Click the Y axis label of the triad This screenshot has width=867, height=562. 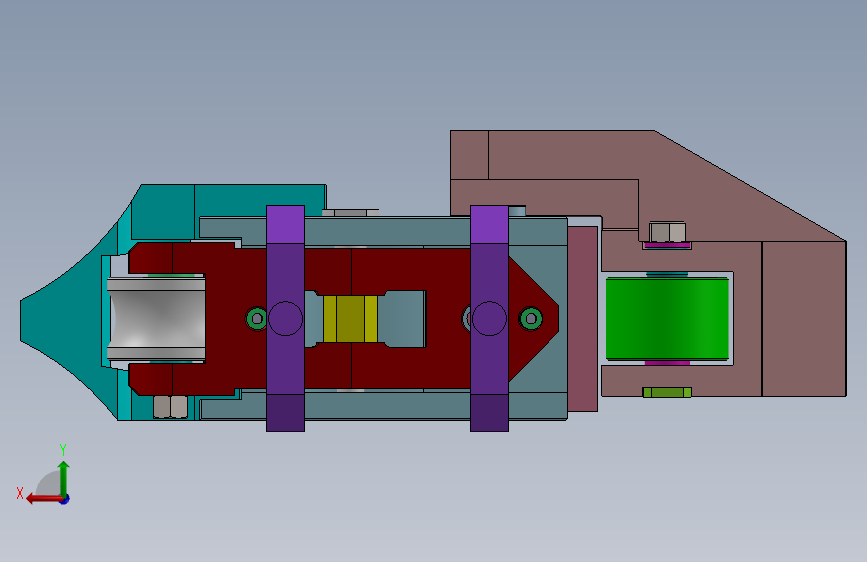point(63,450)
